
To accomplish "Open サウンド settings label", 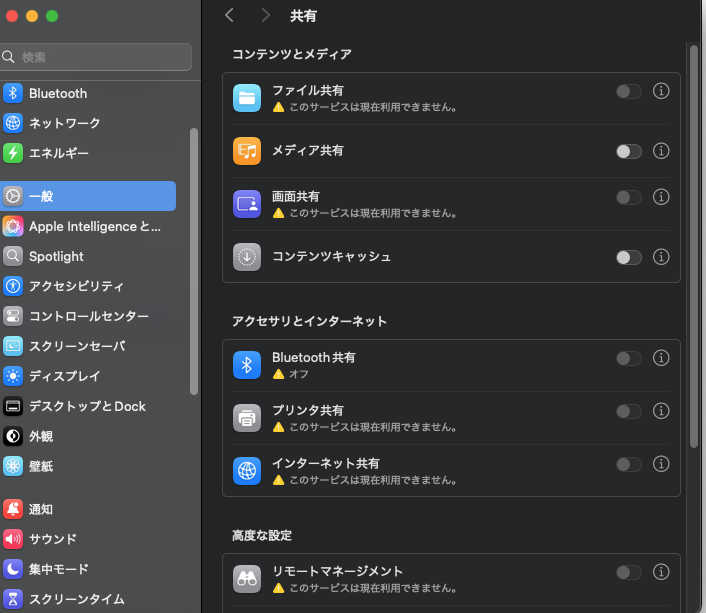I will point(53,539).
